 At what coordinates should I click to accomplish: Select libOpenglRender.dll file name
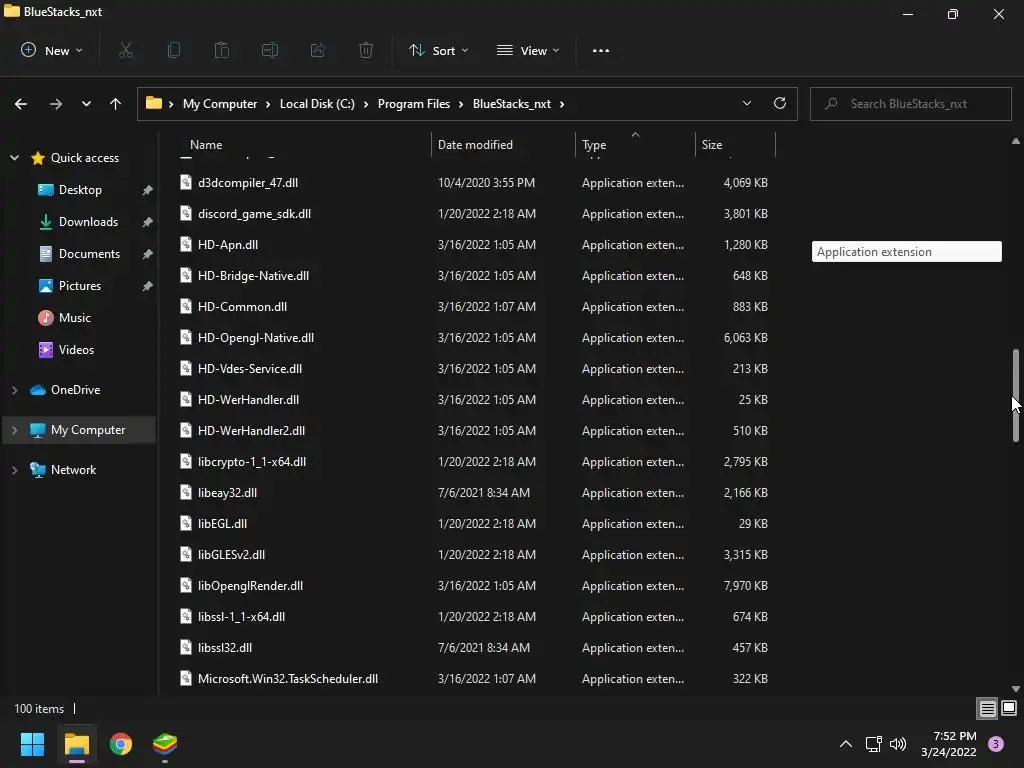pos(250,586)
